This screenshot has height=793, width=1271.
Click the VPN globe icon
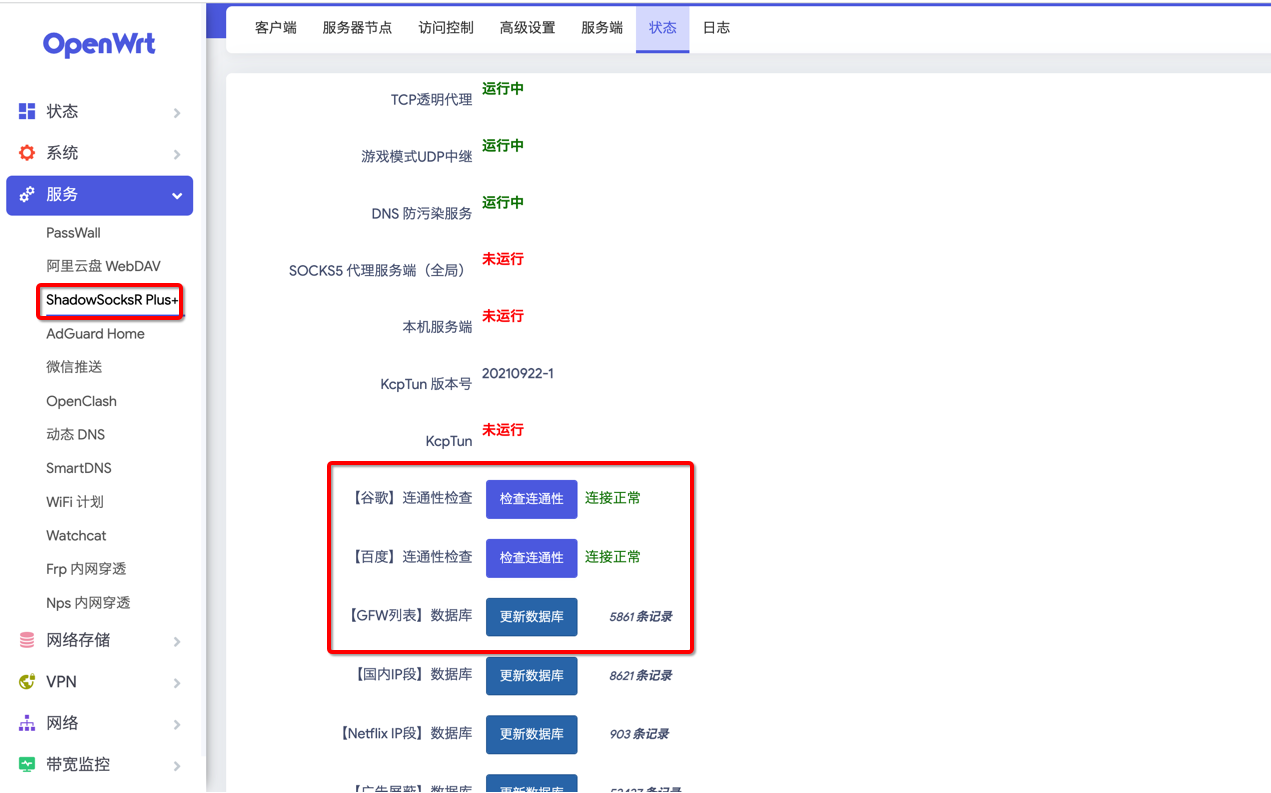[x=27, y=682]
